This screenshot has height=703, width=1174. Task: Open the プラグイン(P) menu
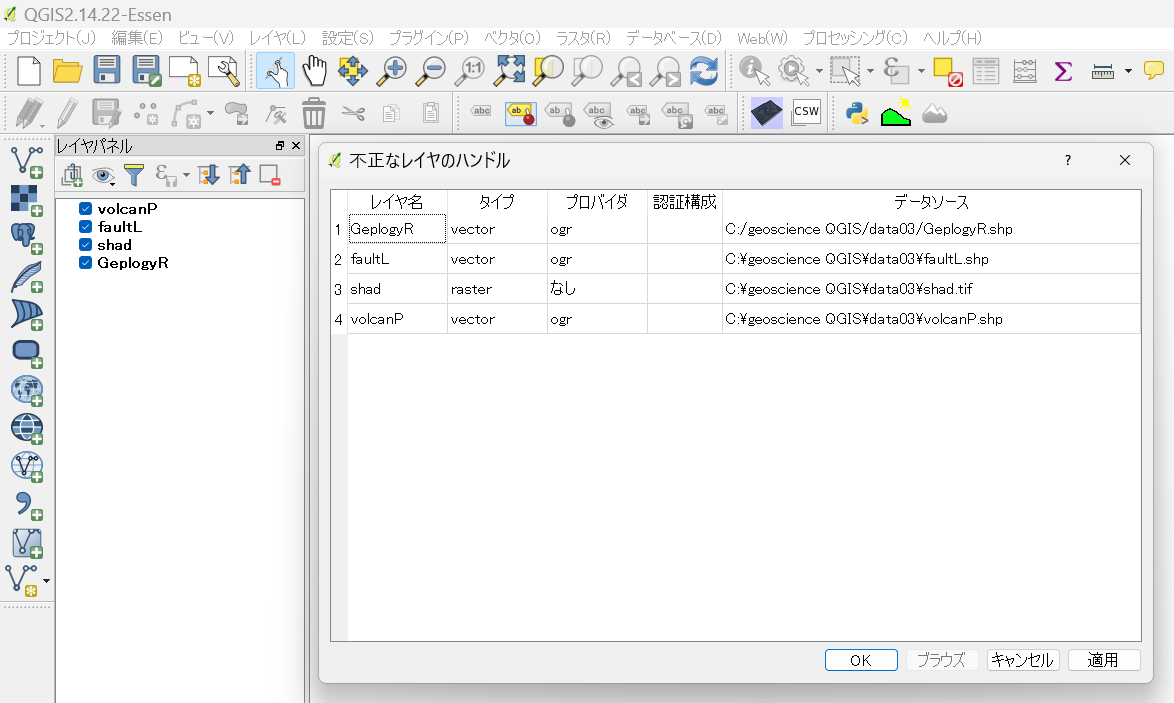point(428,38)
